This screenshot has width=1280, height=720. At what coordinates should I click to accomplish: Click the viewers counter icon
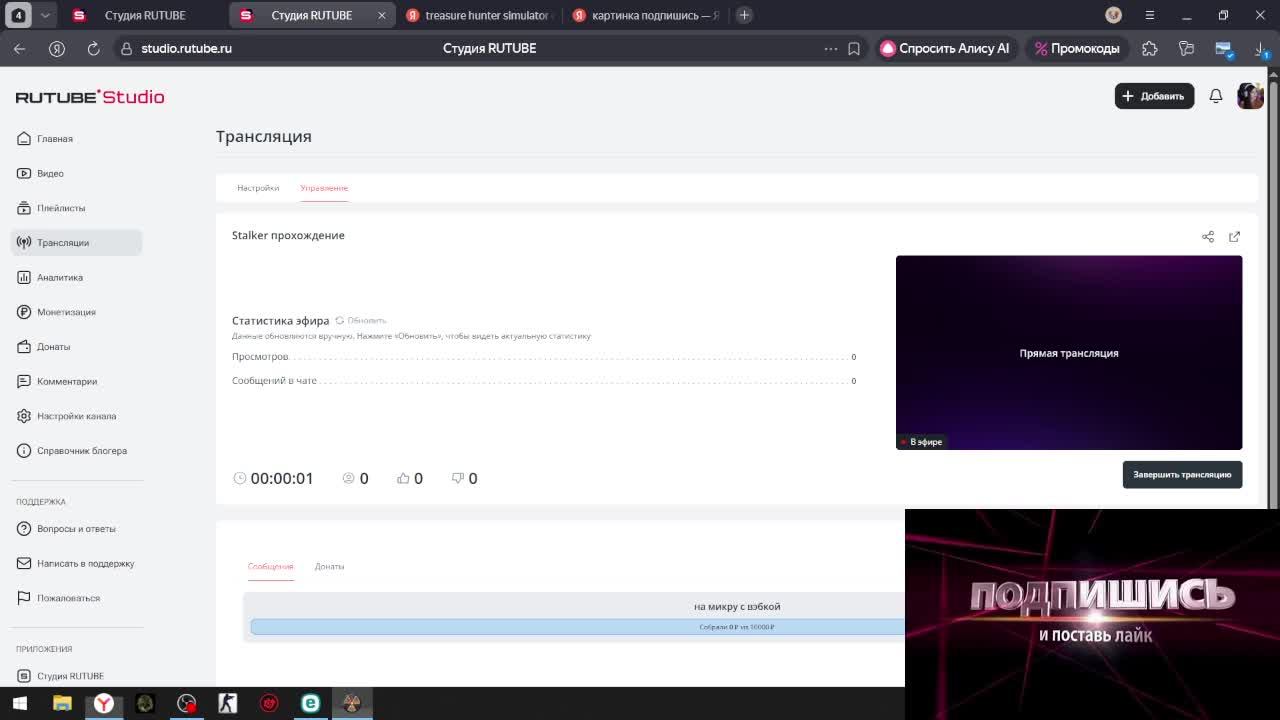point(349,478)
